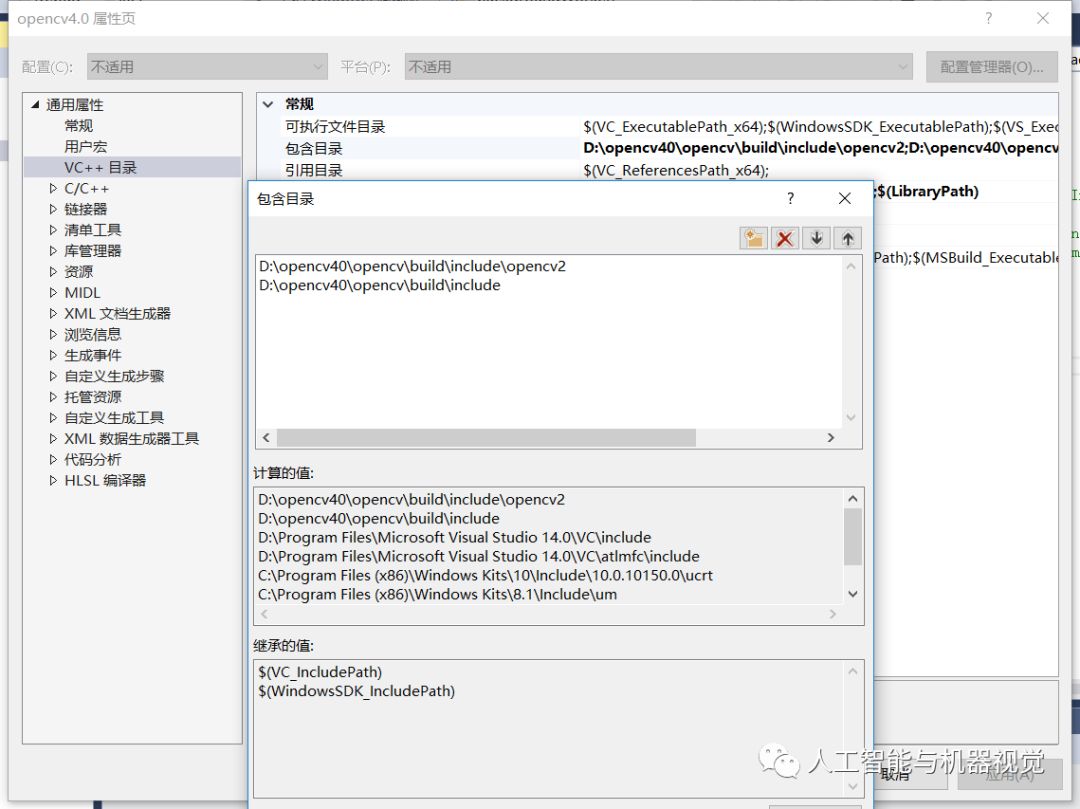1080x809 pixels.
Task: Click up arrow in 计算的值 scrollbar
Action: pyautogui.click(x=853, y=498)
